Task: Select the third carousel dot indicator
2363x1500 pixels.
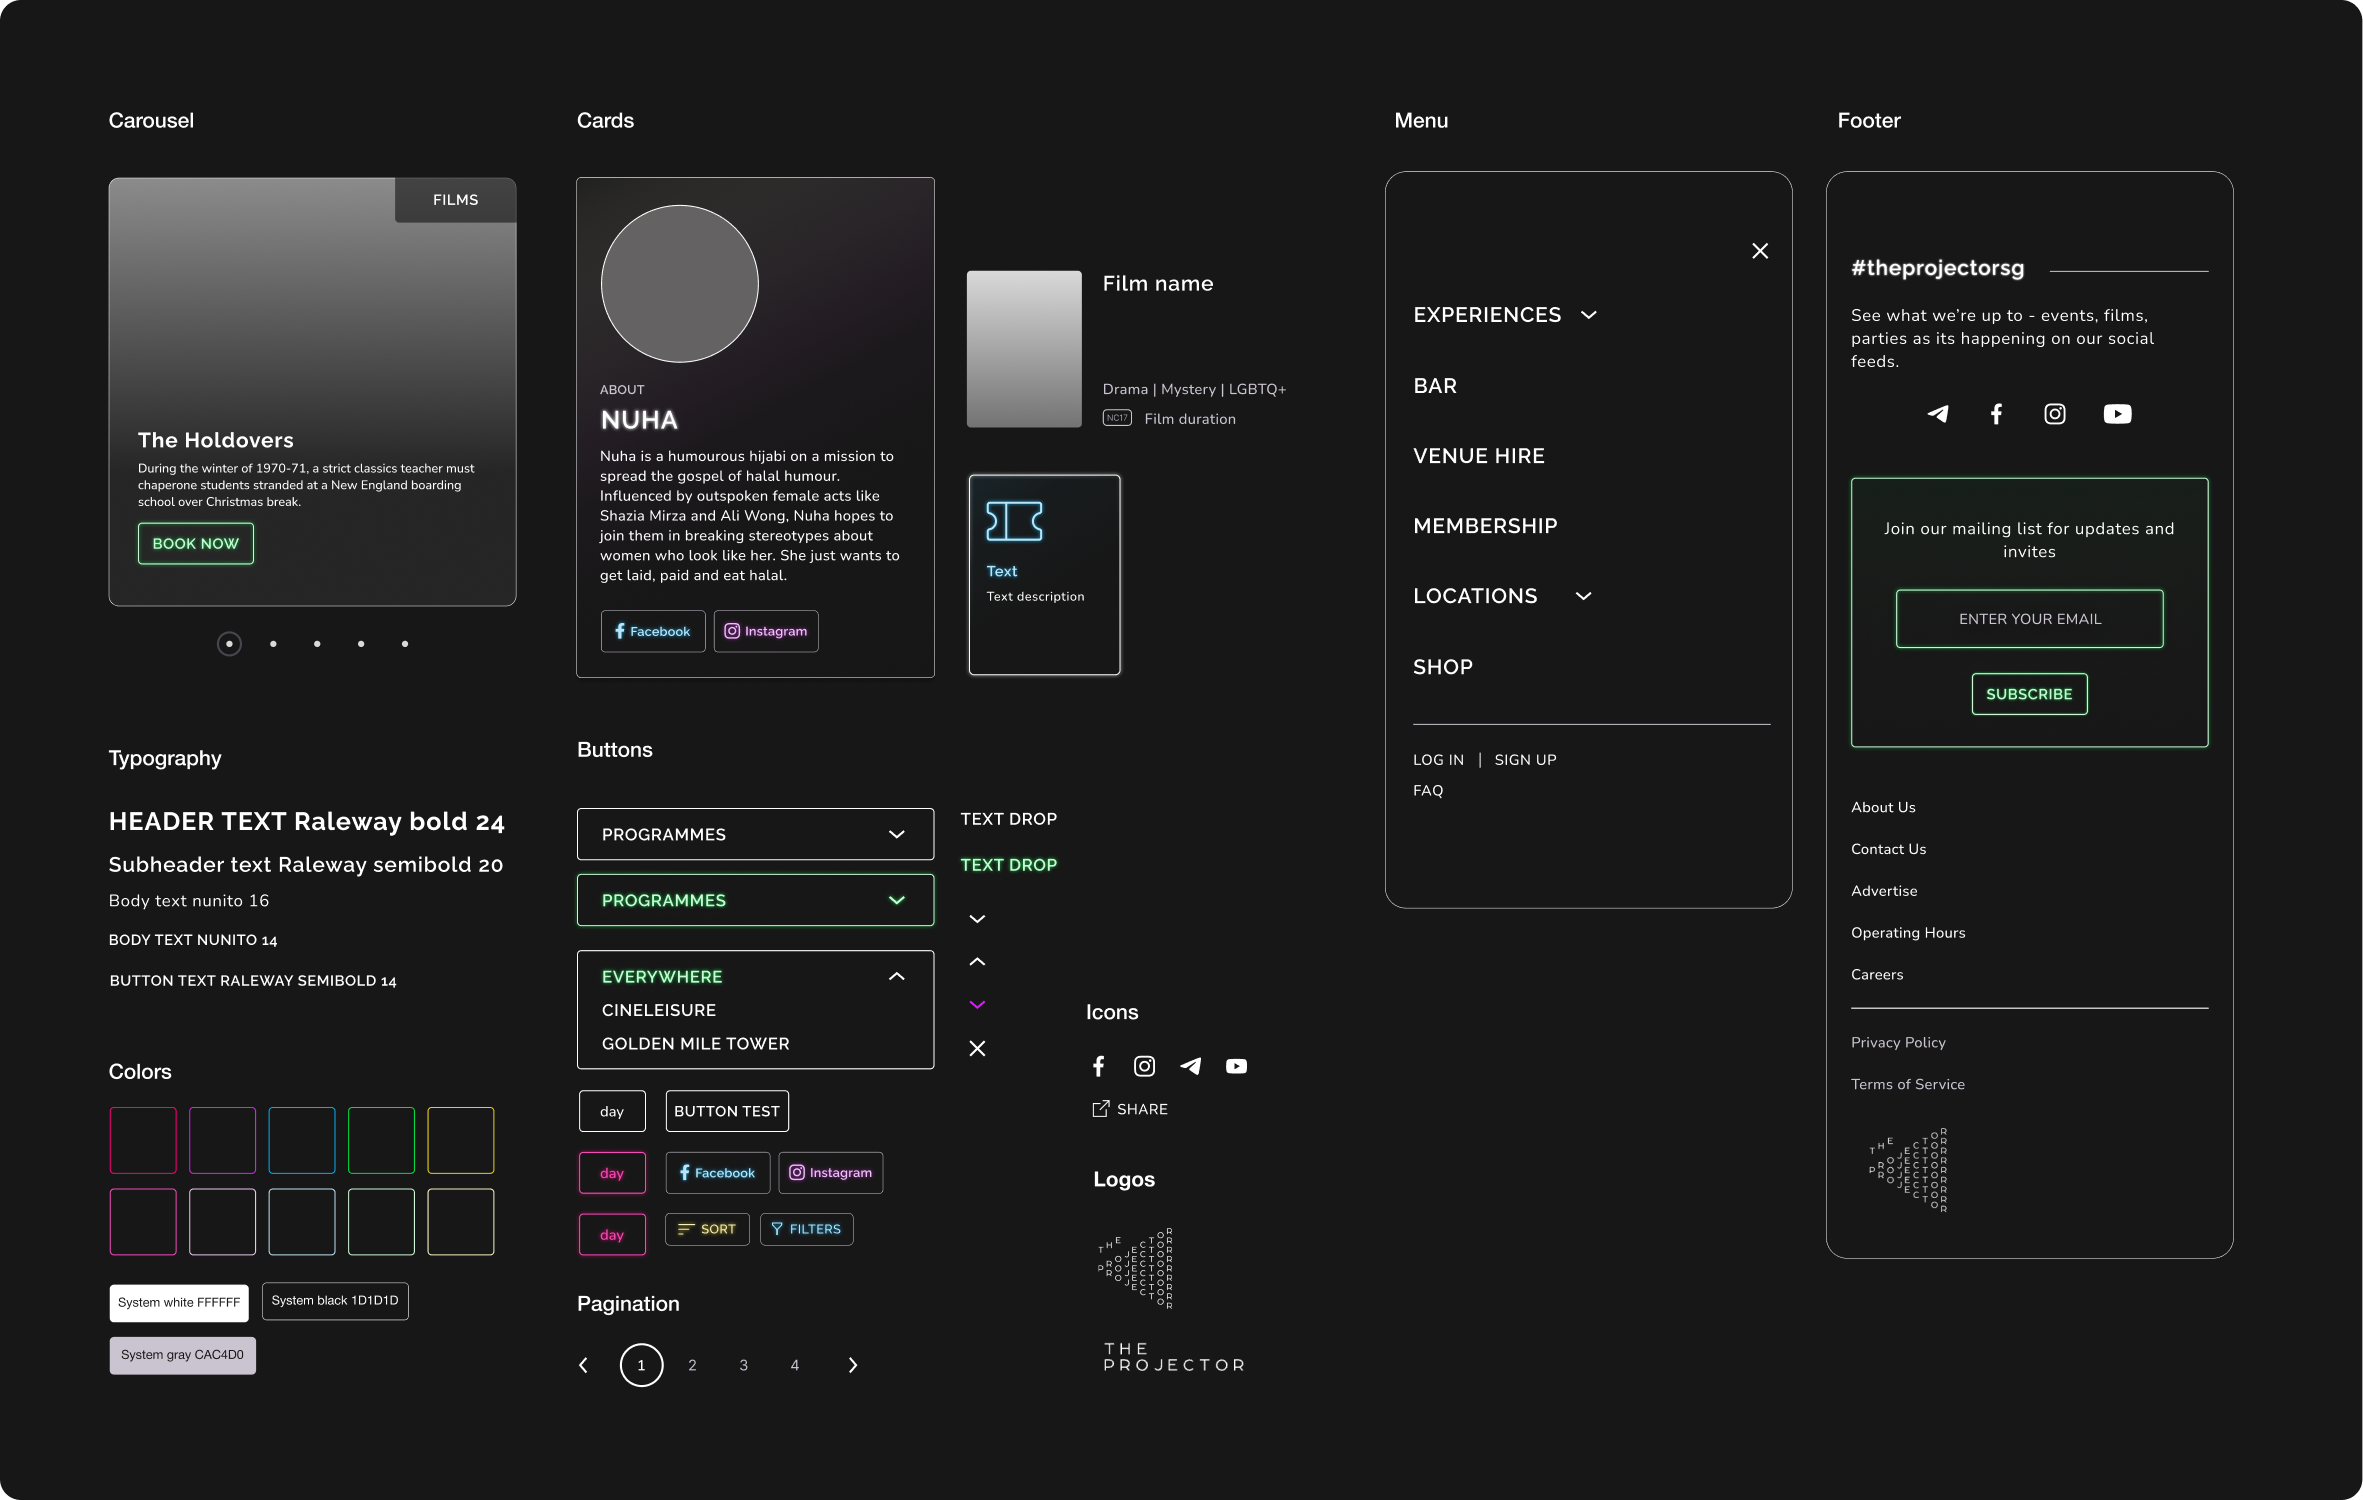Action: [x=317, y=644]
